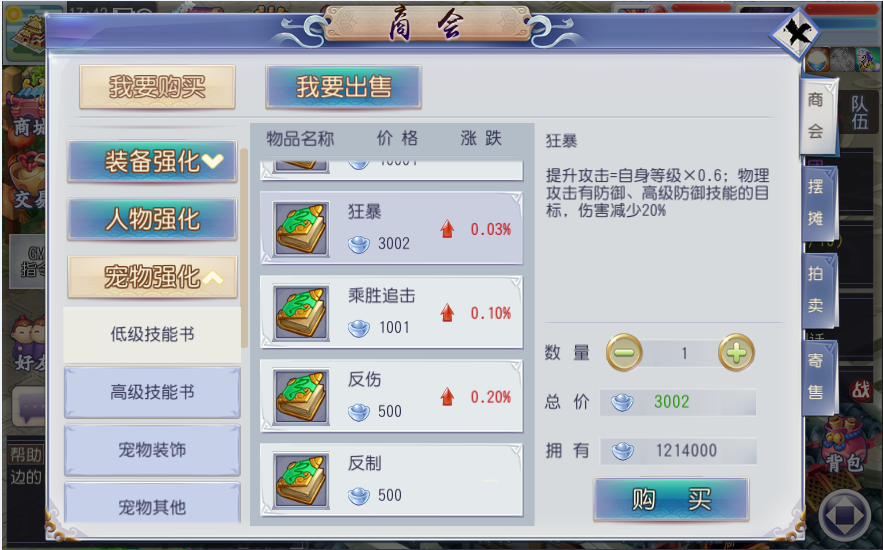Select the 高级技能书 subcategory
The image size is (883, 550).
[152, 392]
